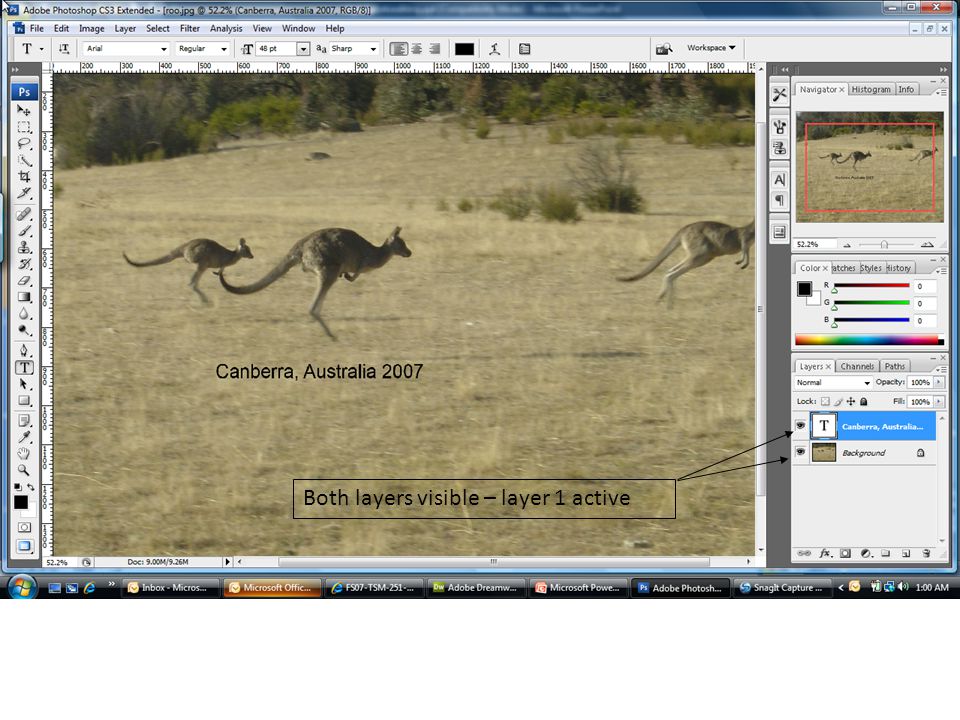Toggle center text alignment
960x720 pixels.
pos(417,49)
